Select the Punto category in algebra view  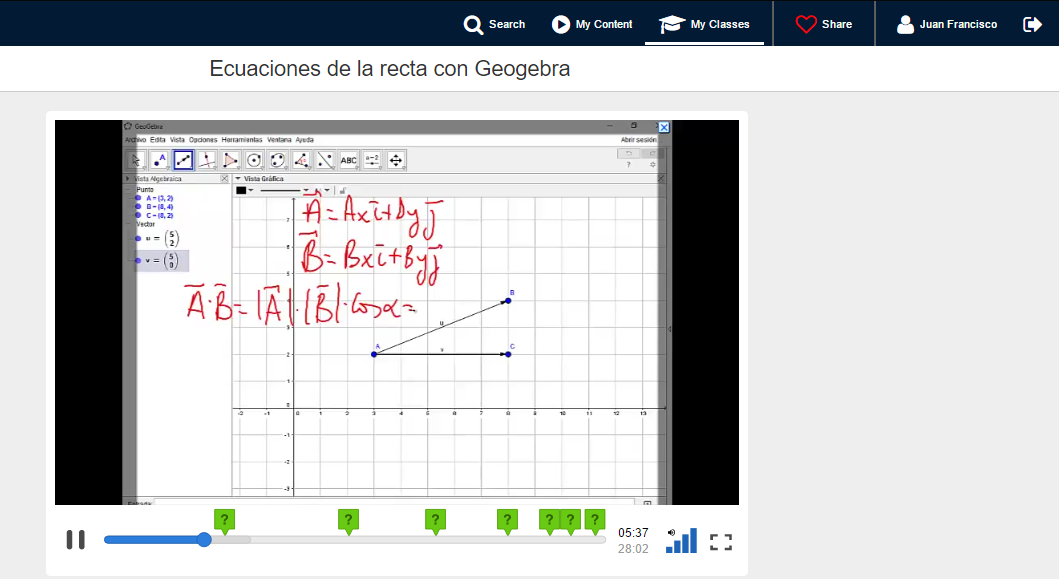point(145,190)
